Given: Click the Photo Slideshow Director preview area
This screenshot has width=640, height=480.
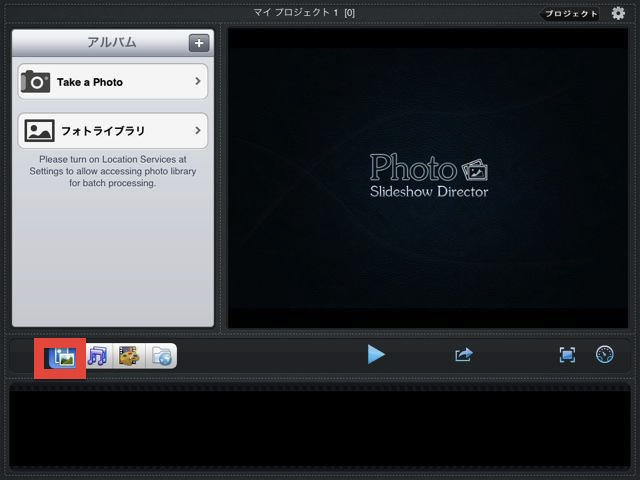Looking at the screenshot, I should [x=428, y=178].
